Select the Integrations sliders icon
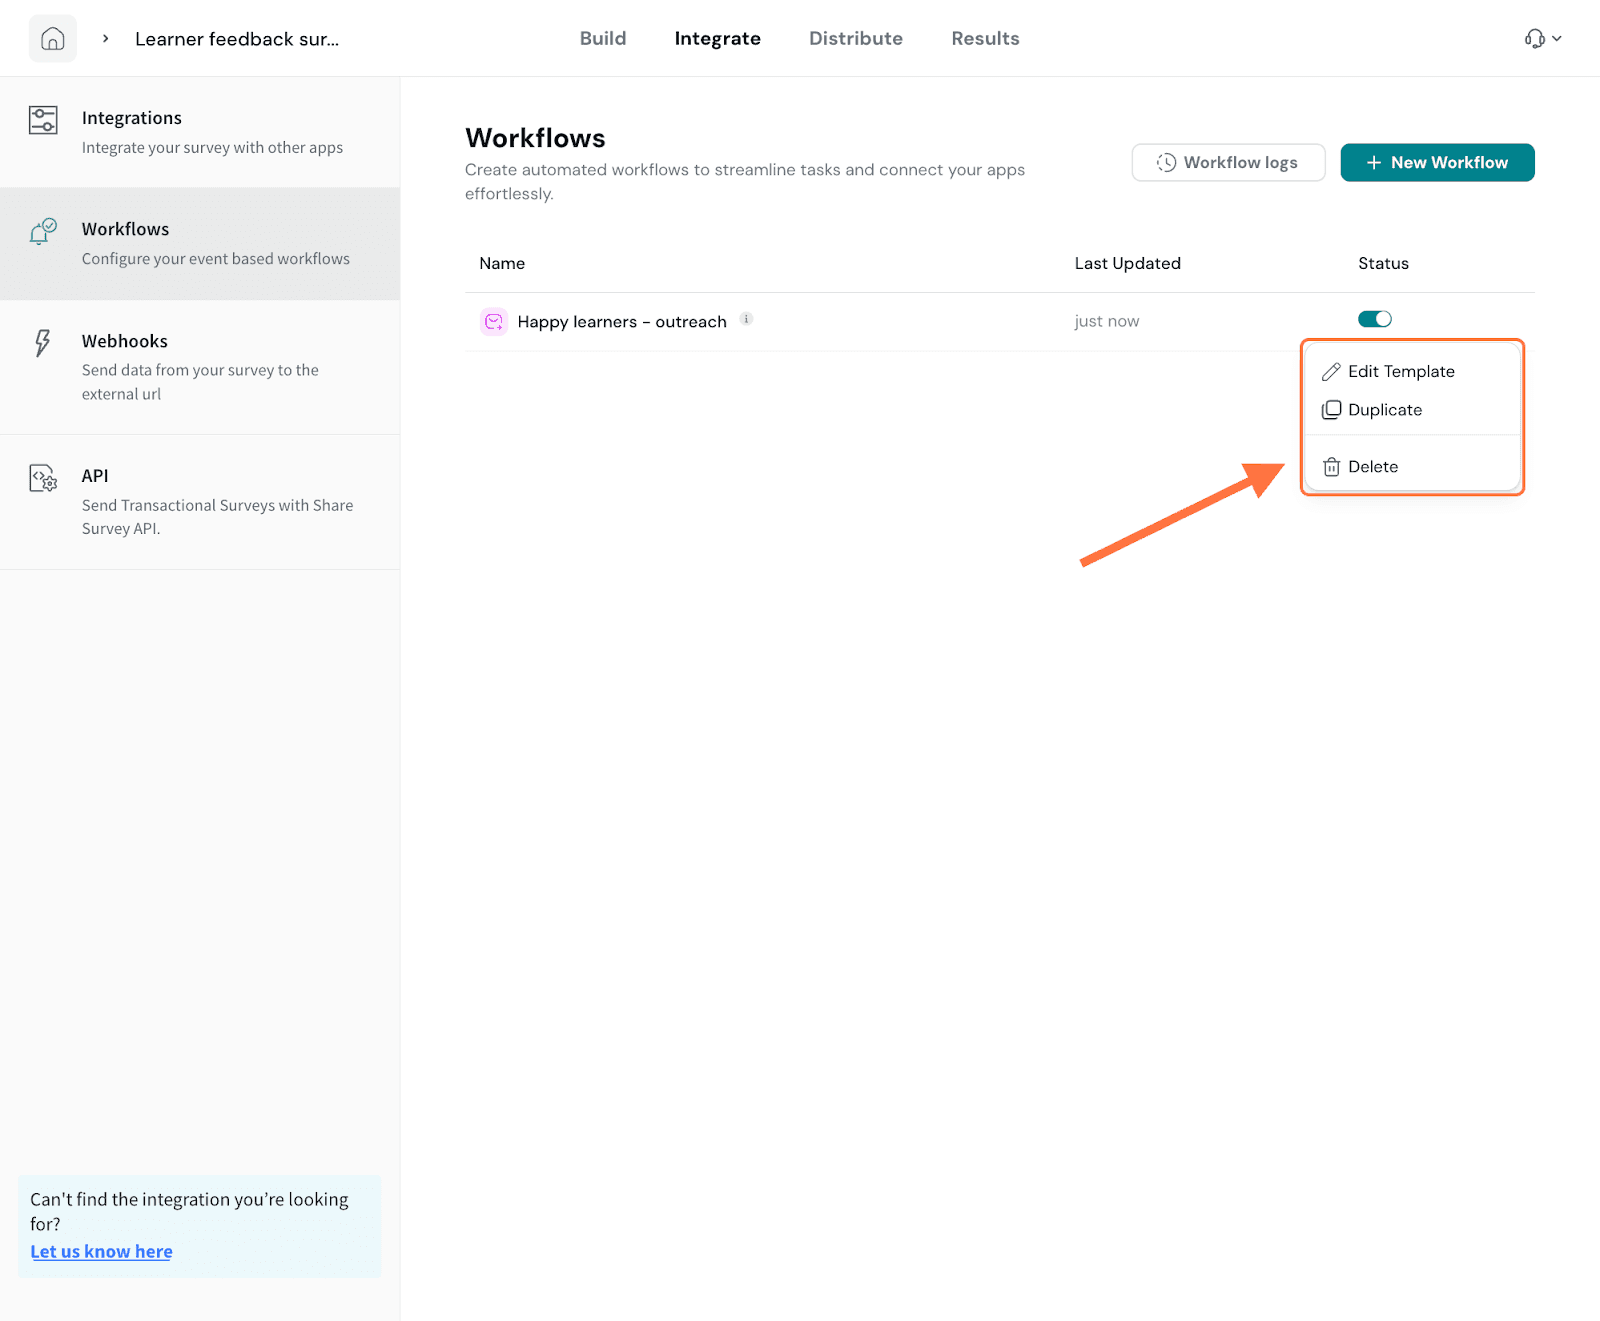 (x=43, y=120)
